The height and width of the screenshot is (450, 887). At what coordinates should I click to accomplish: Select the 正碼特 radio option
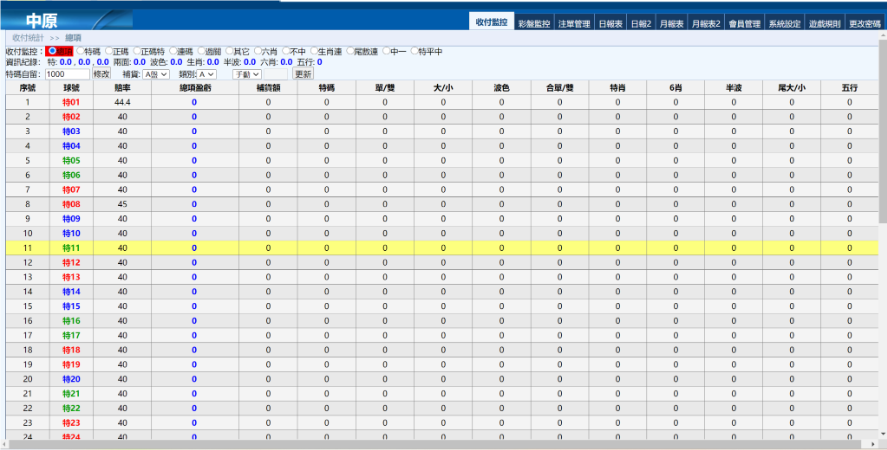pos(136,51)
